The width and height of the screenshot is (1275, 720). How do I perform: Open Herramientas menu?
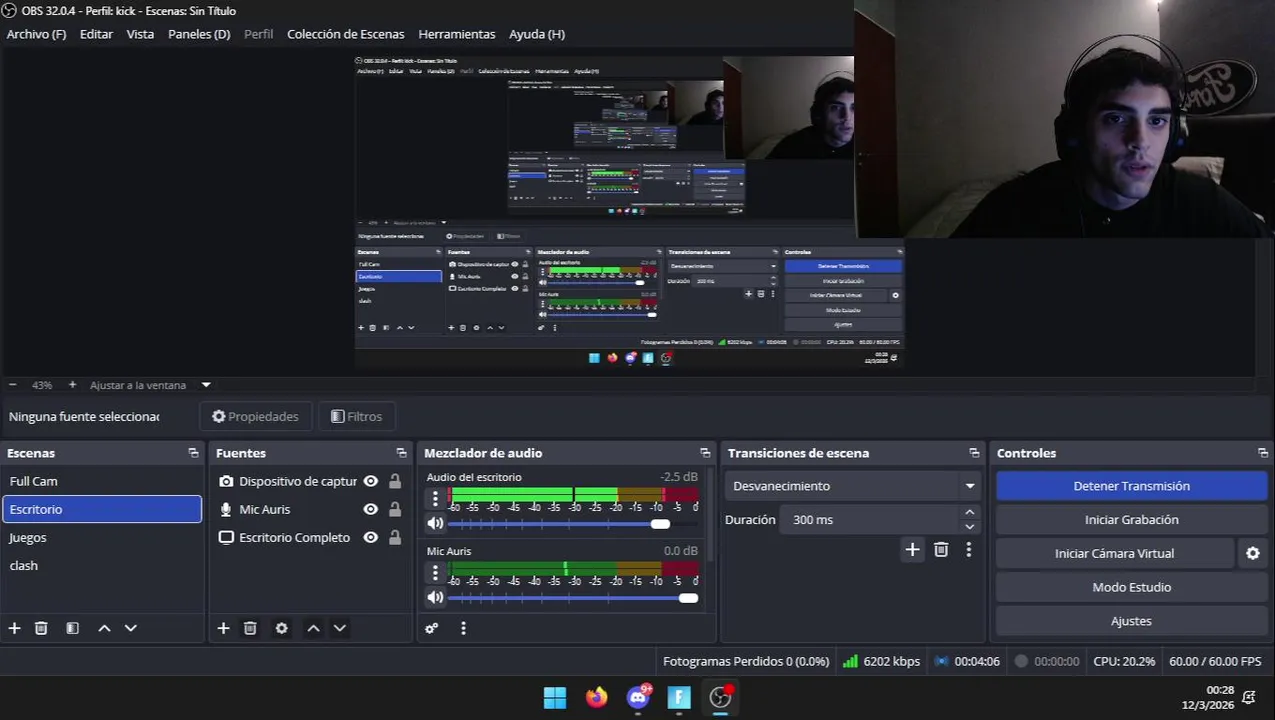click(457, 34)
